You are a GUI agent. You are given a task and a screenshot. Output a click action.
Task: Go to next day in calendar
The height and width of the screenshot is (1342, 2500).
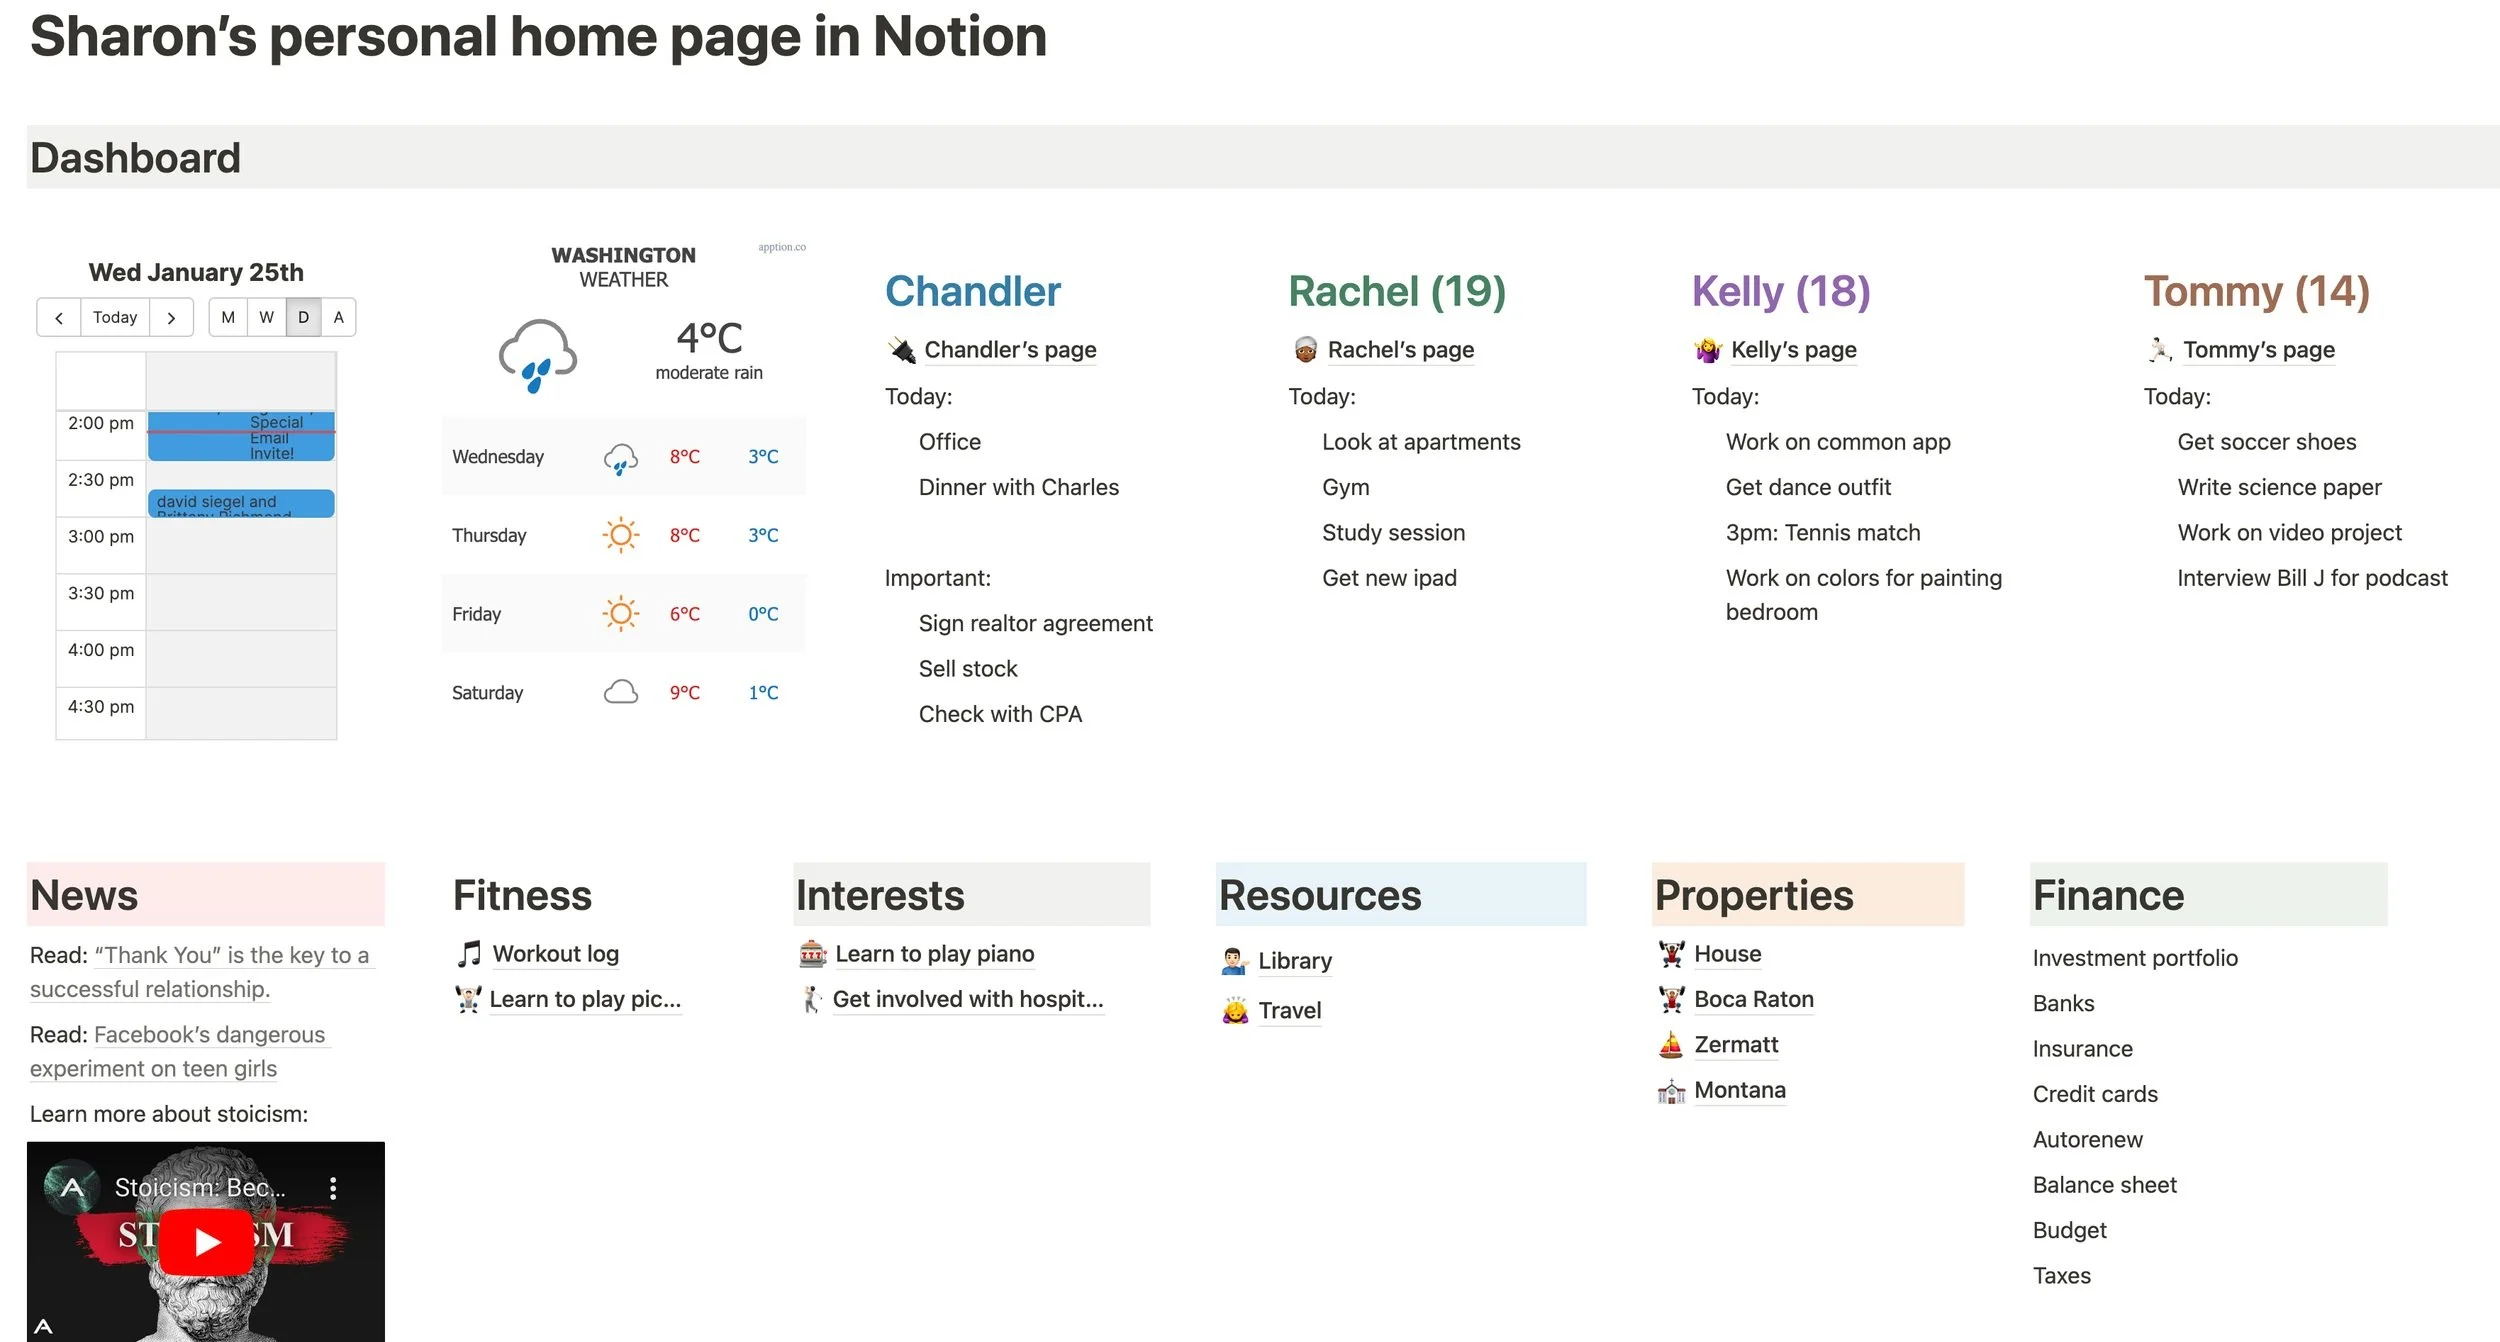point(171,318)
